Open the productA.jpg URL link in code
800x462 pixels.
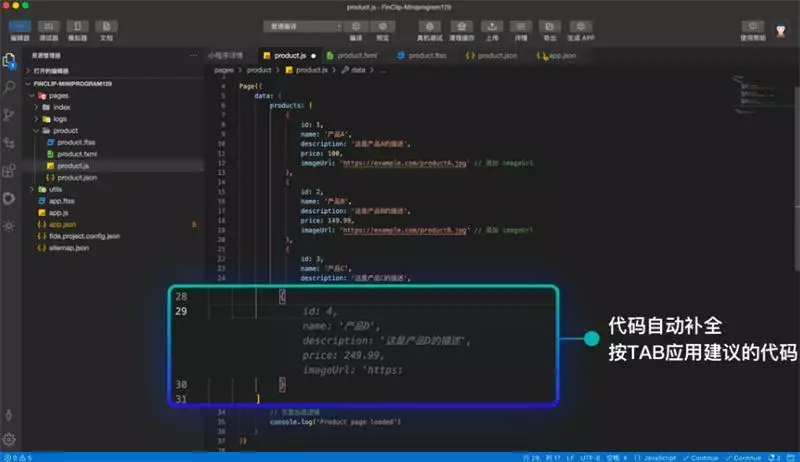point(405,163)
